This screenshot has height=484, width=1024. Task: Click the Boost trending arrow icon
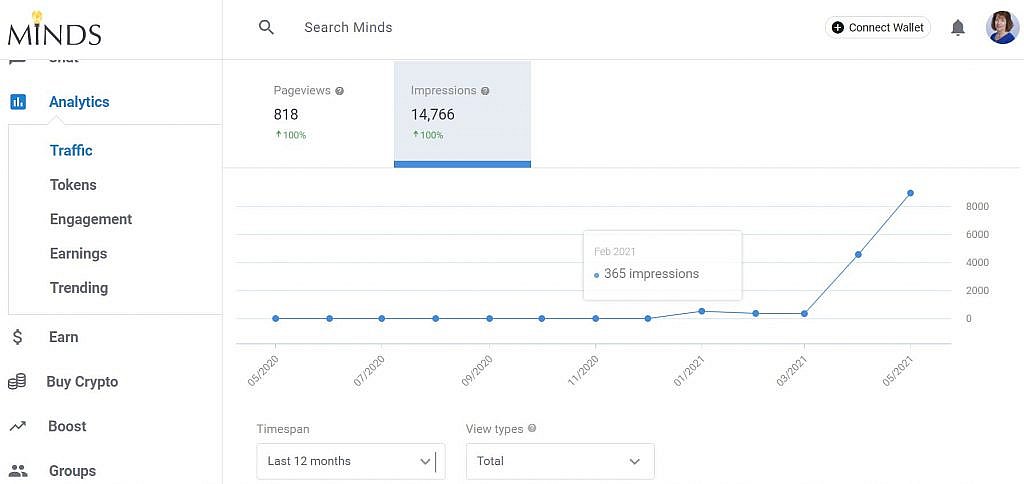(18, 427)
